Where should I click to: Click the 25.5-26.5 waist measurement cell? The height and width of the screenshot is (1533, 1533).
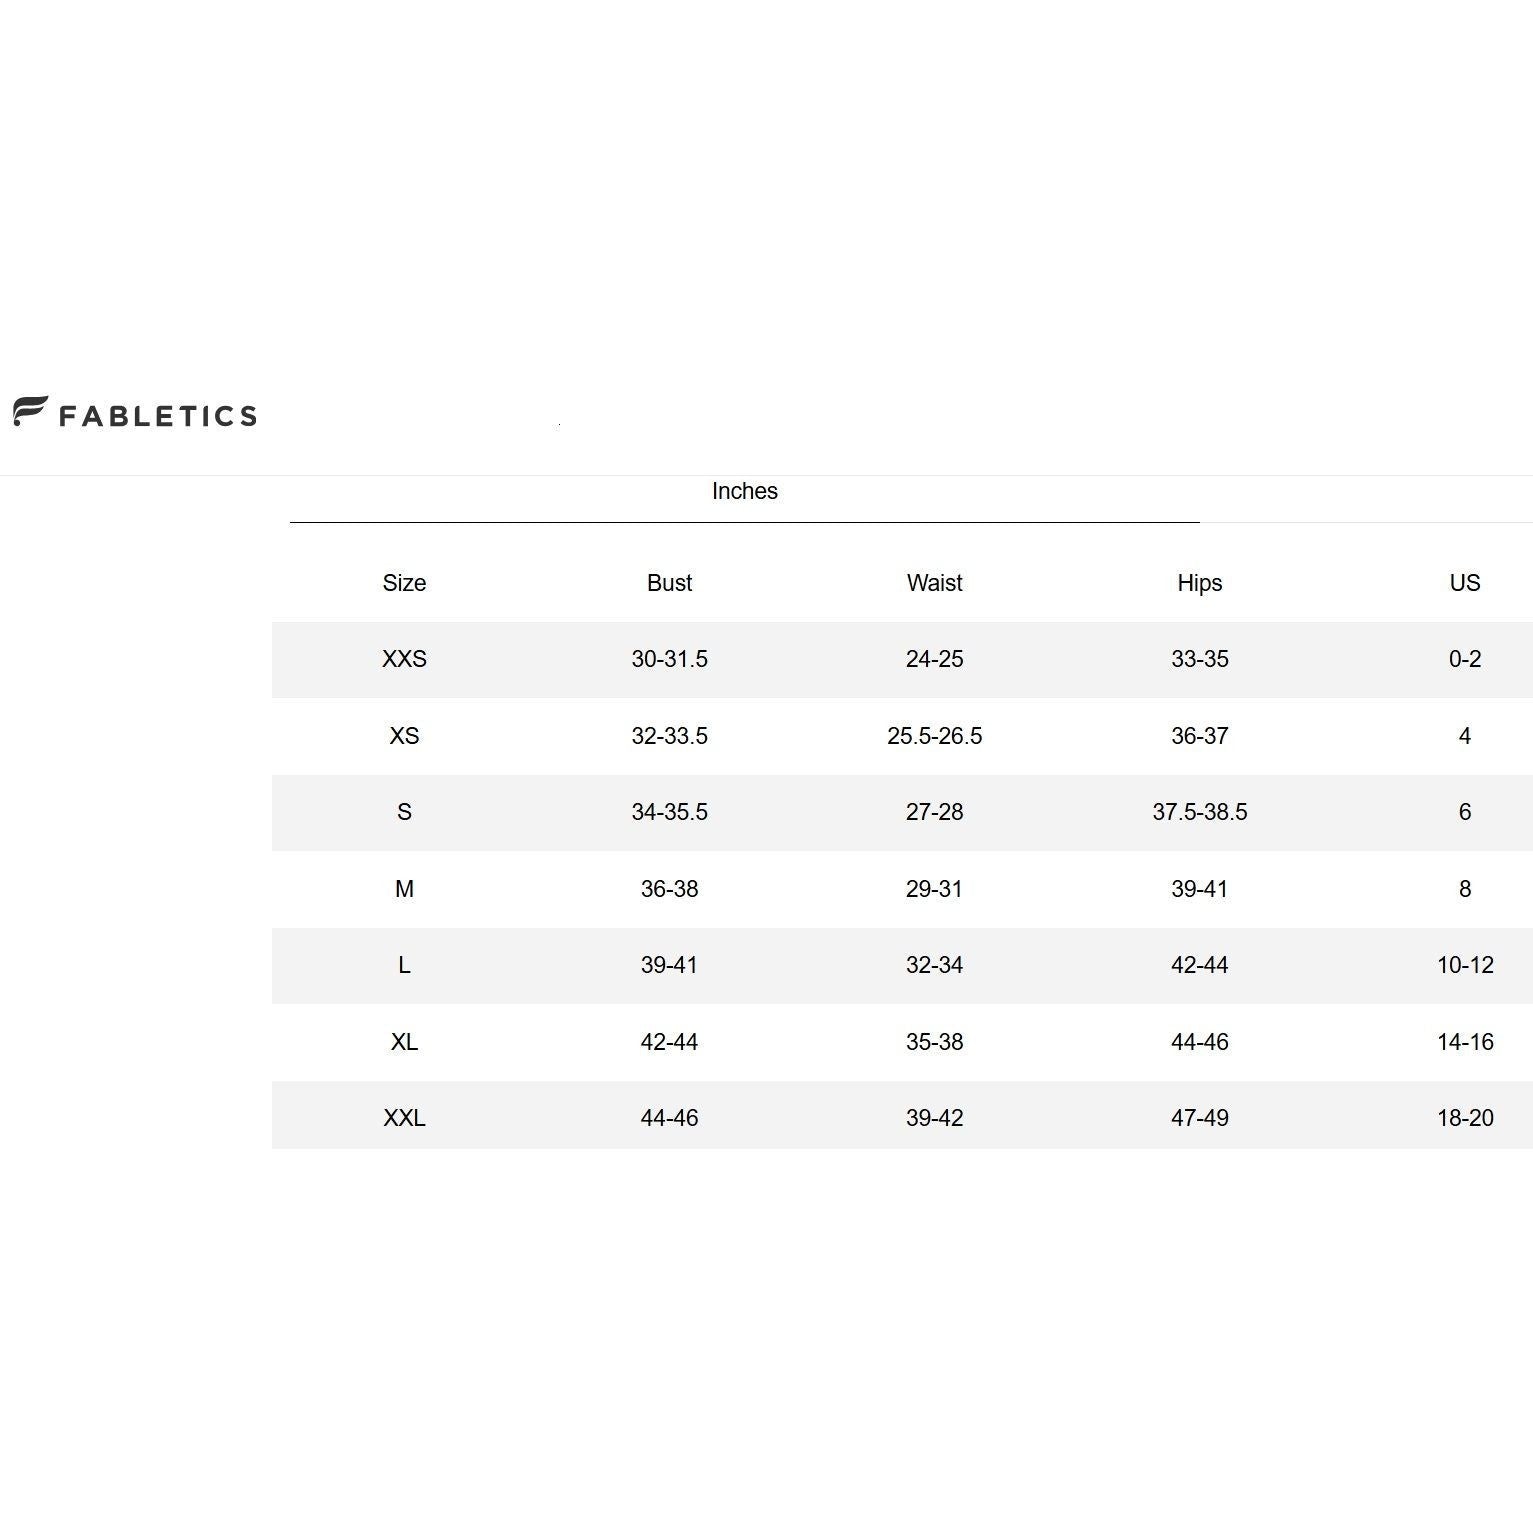pos(934,736)
